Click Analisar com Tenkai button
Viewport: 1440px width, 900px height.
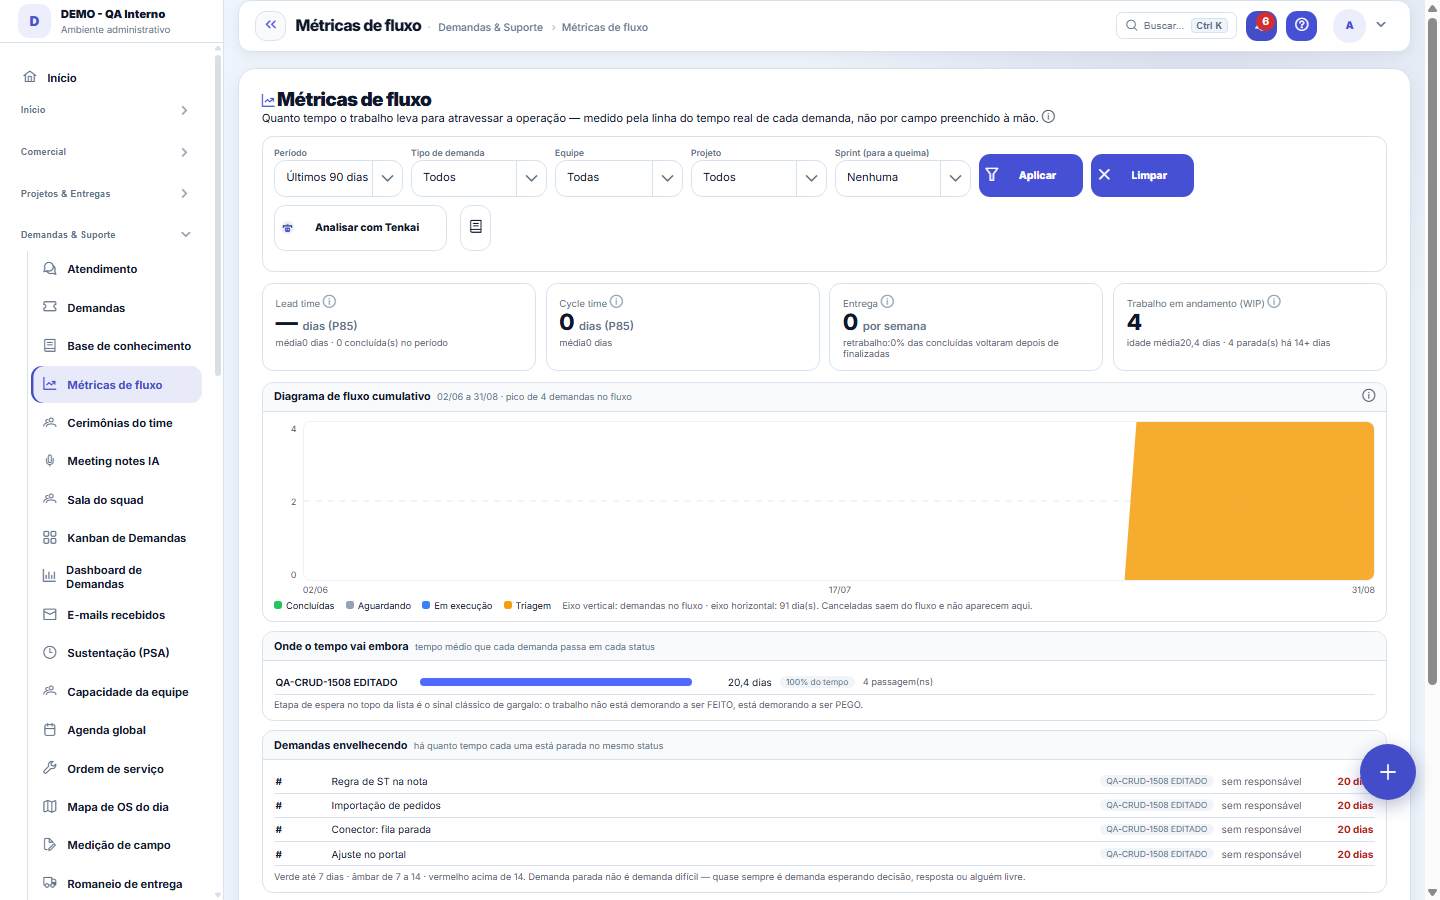point(360,227)
